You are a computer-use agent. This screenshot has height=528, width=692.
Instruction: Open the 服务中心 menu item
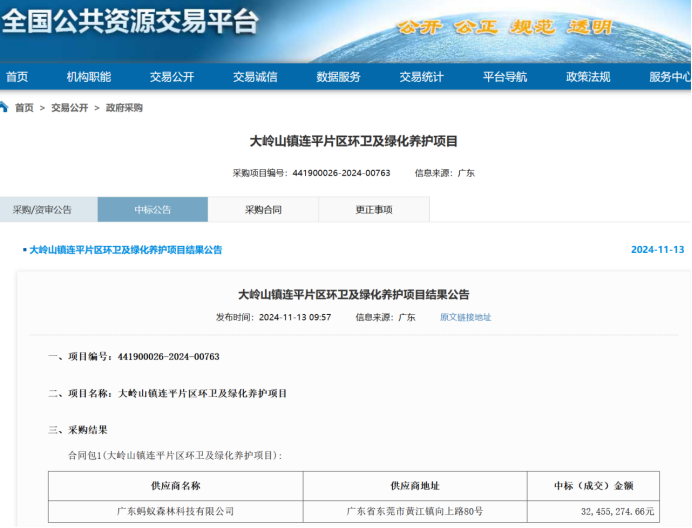670,77
